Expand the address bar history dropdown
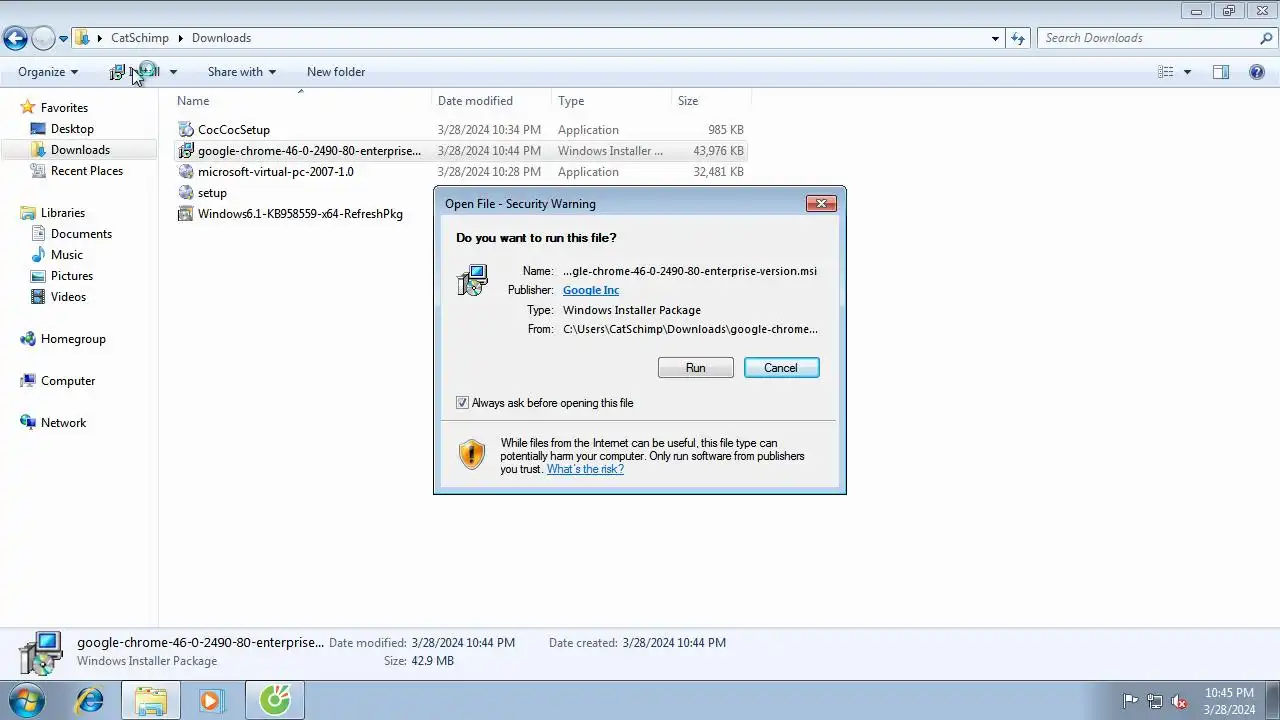Image resolution: width=1280 pixels, height=720 pixels. click(995, 39)
